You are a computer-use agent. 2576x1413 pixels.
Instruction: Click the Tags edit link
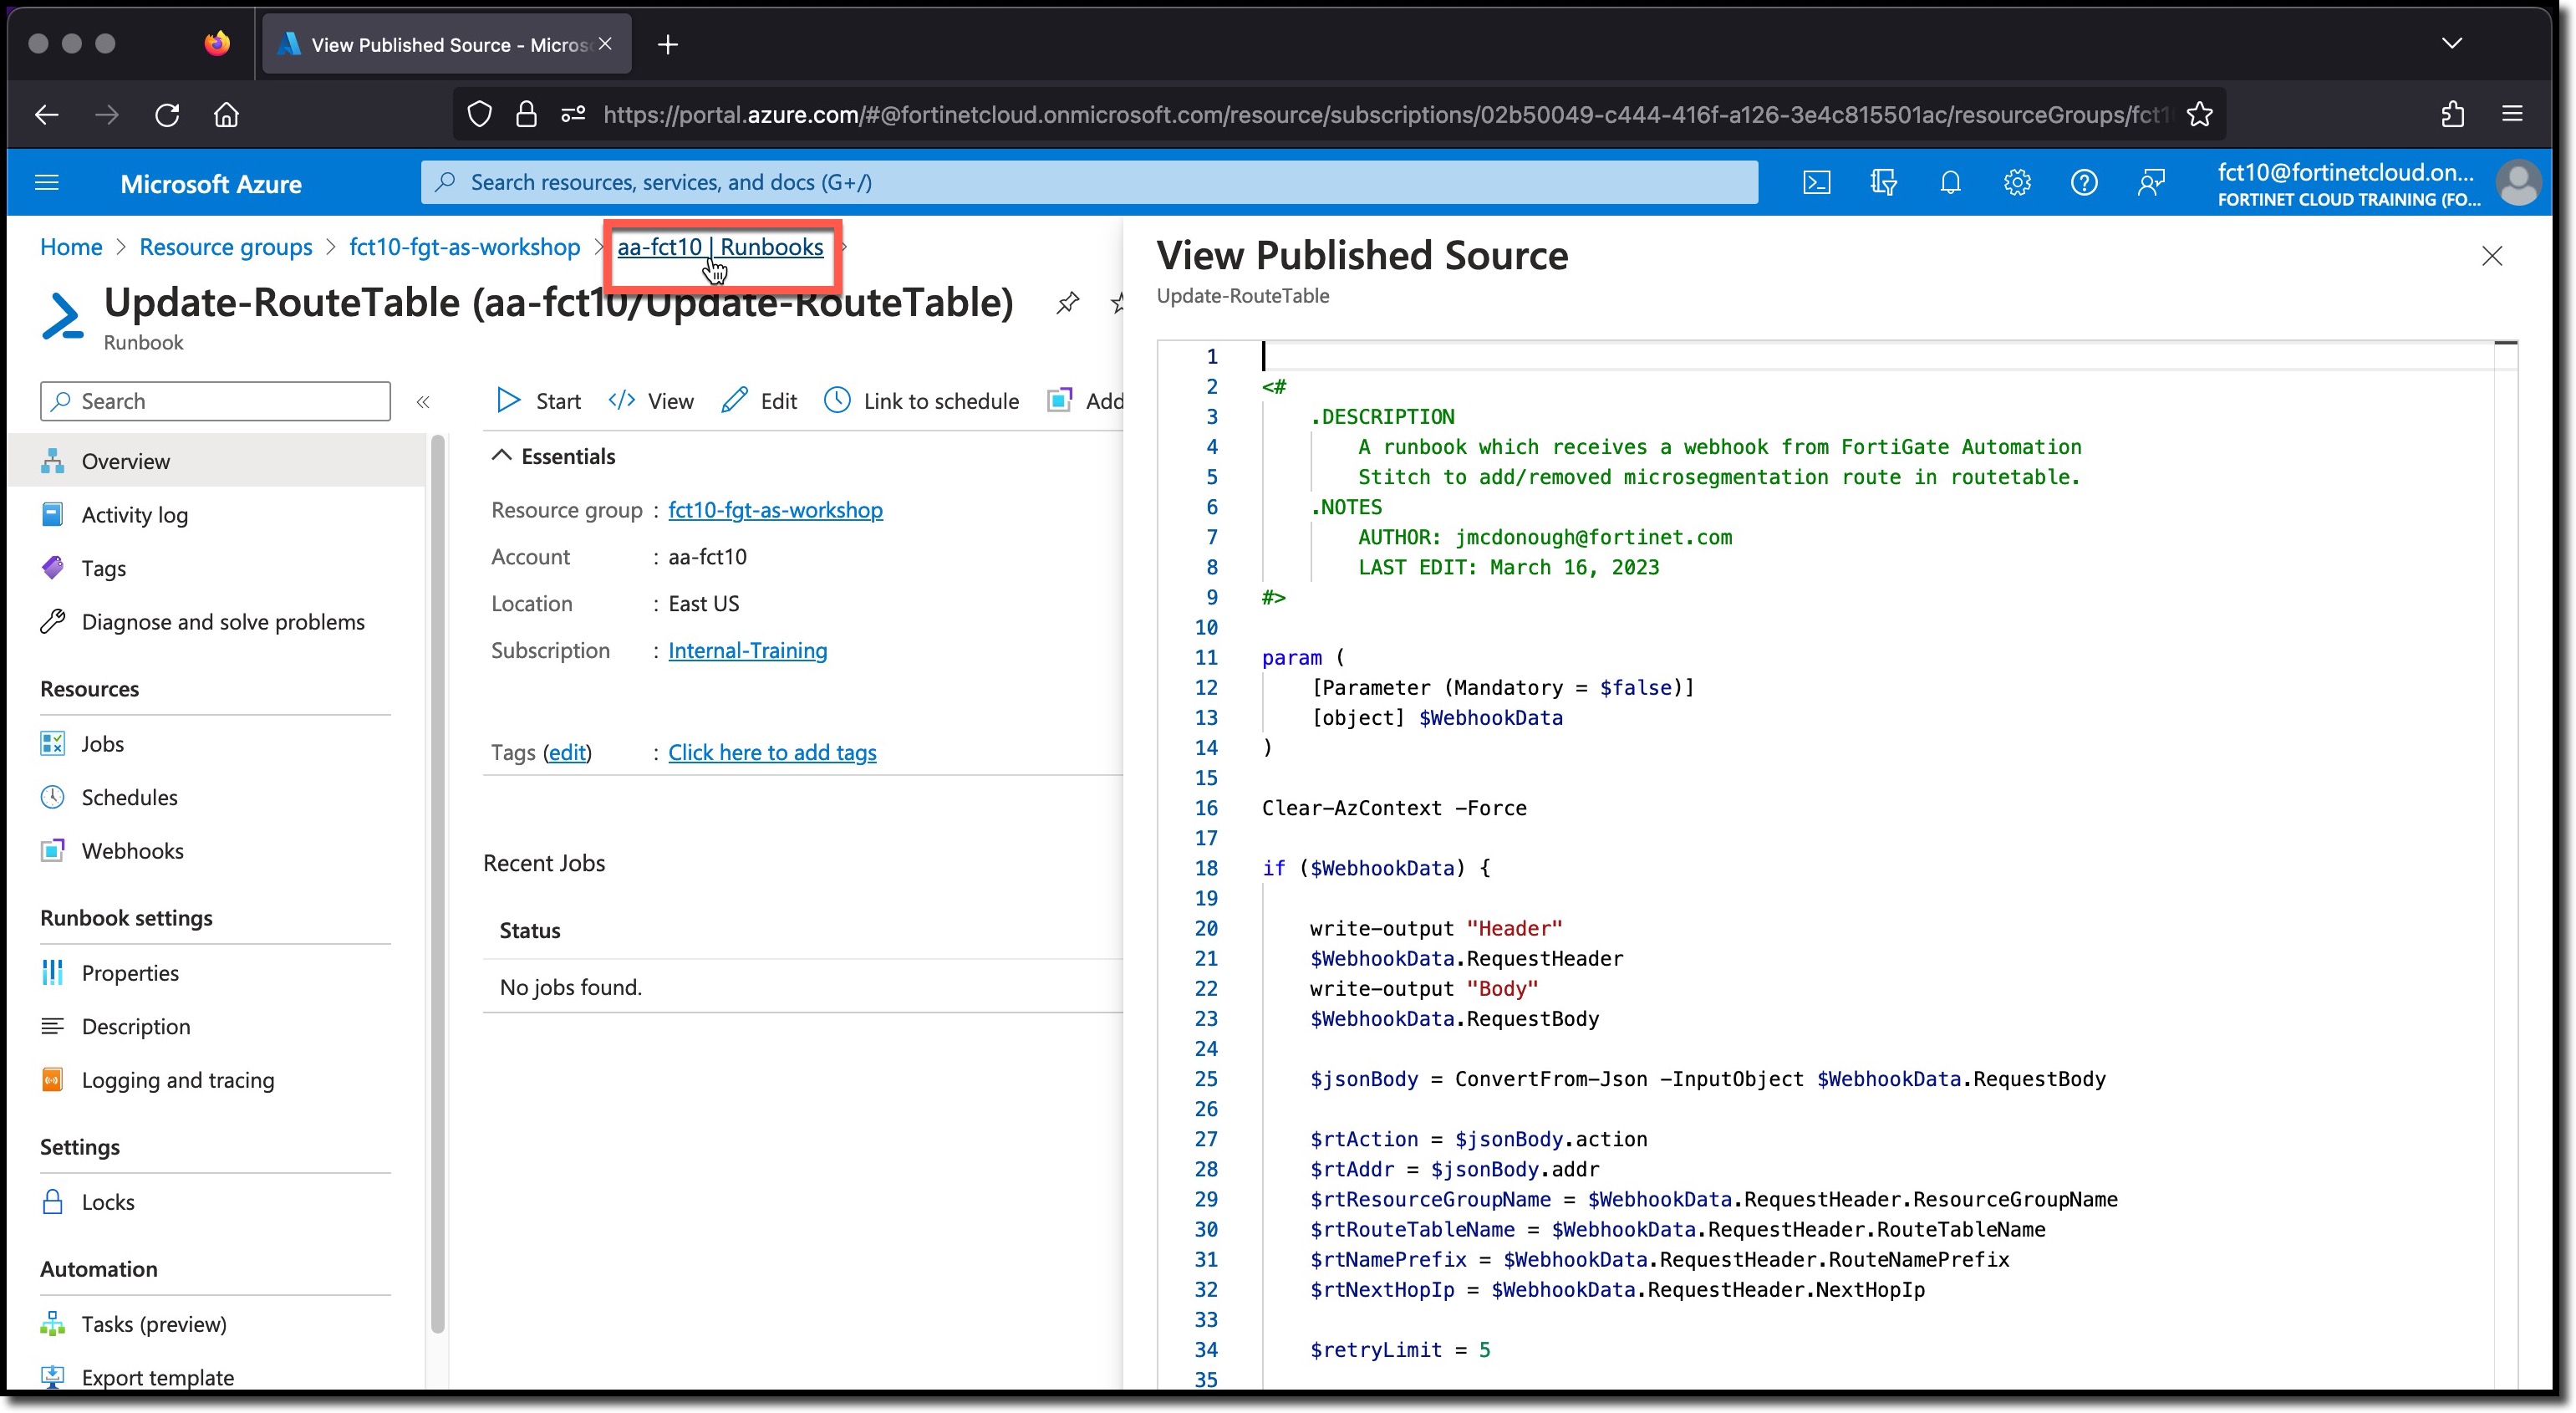pyautogui.click(x=567, y=753)
